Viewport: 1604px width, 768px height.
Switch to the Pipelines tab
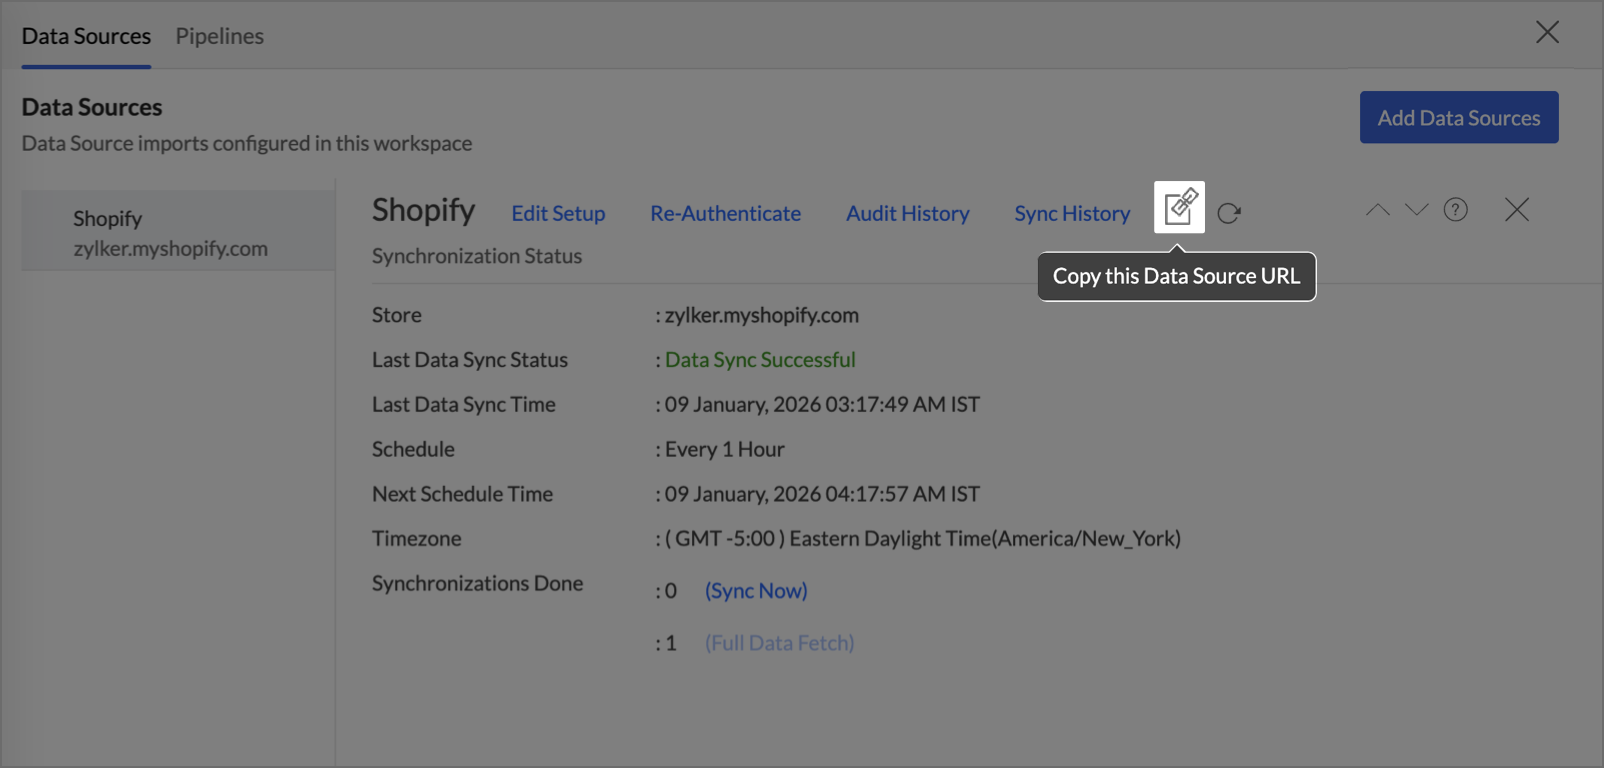219,36
